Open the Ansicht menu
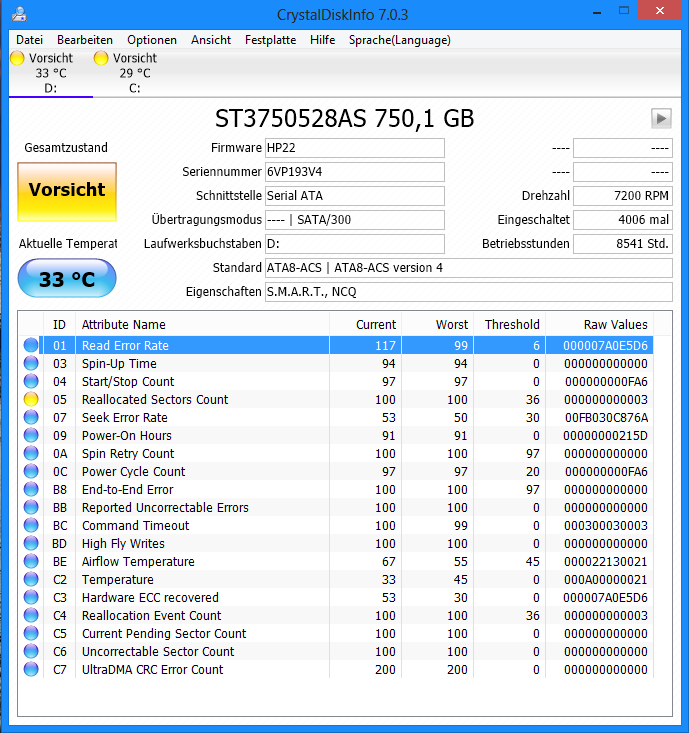This screenshot has width=689, height=733. pos(211,40)
